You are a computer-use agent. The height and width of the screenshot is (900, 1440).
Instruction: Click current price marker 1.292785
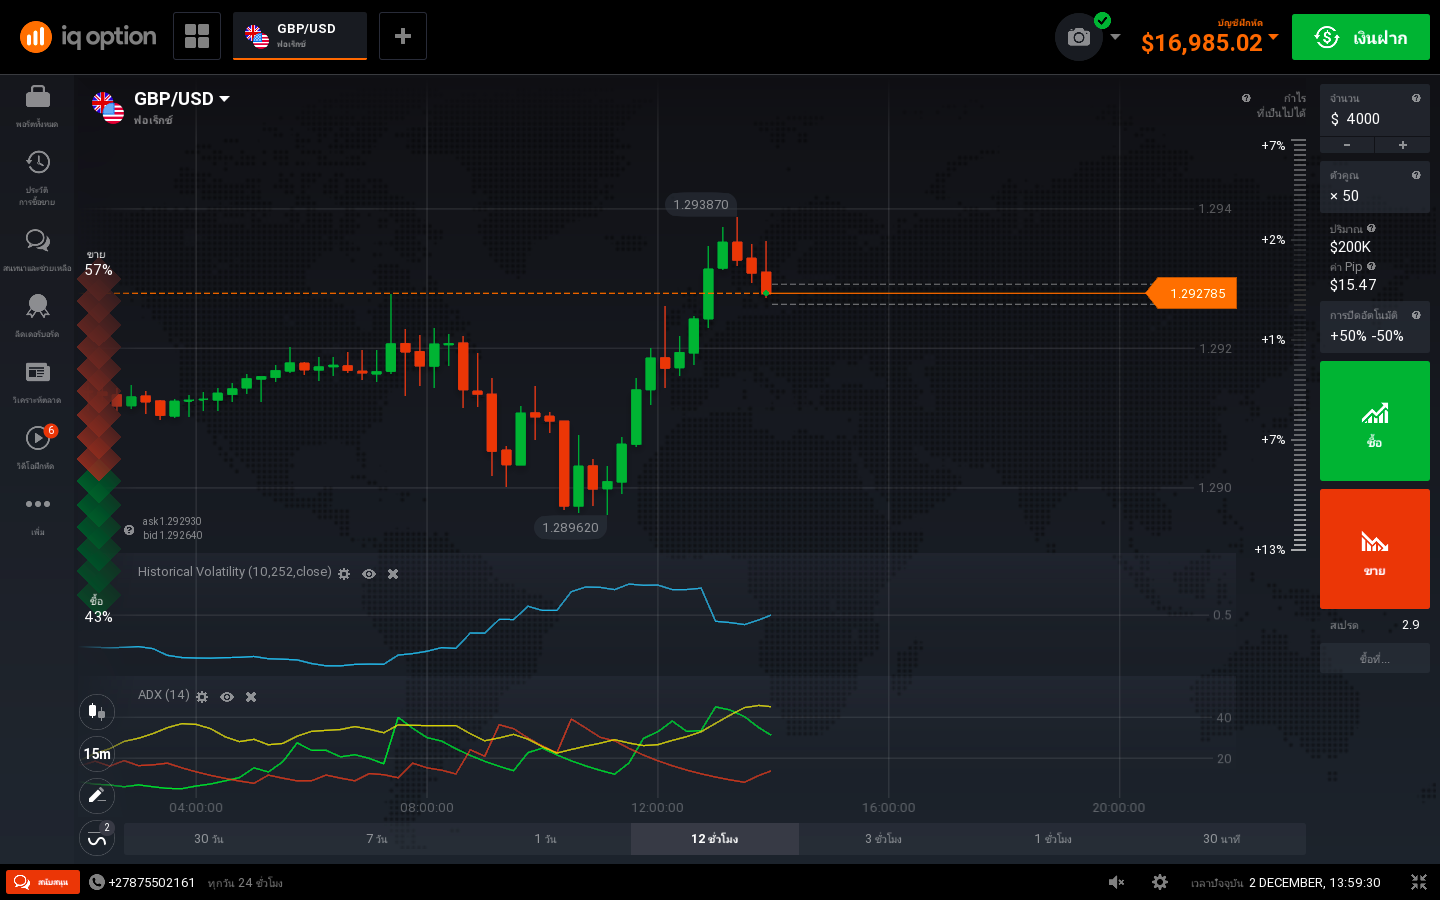pyautogui.click(x=1193, y=293)
